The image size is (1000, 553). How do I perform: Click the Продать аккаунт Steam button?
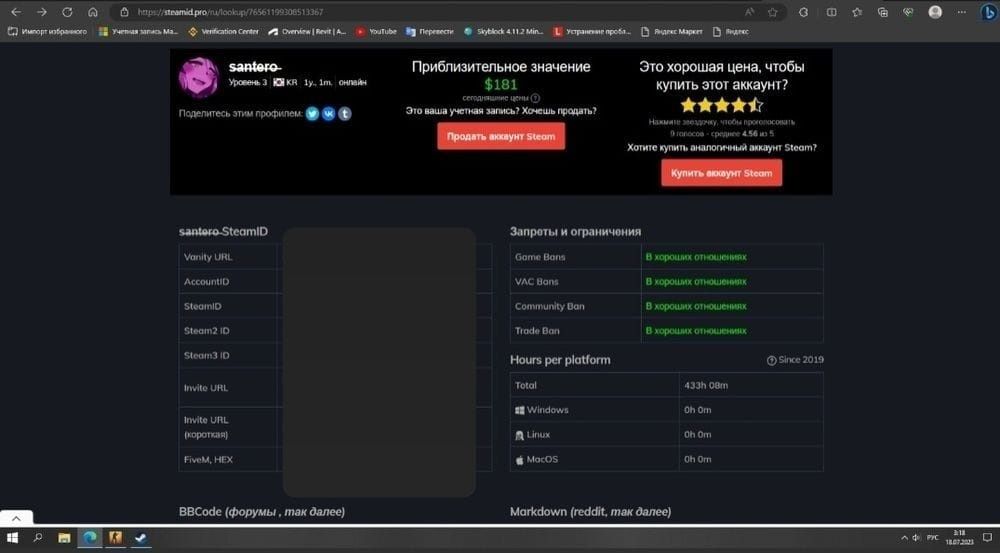pos(501,136)
